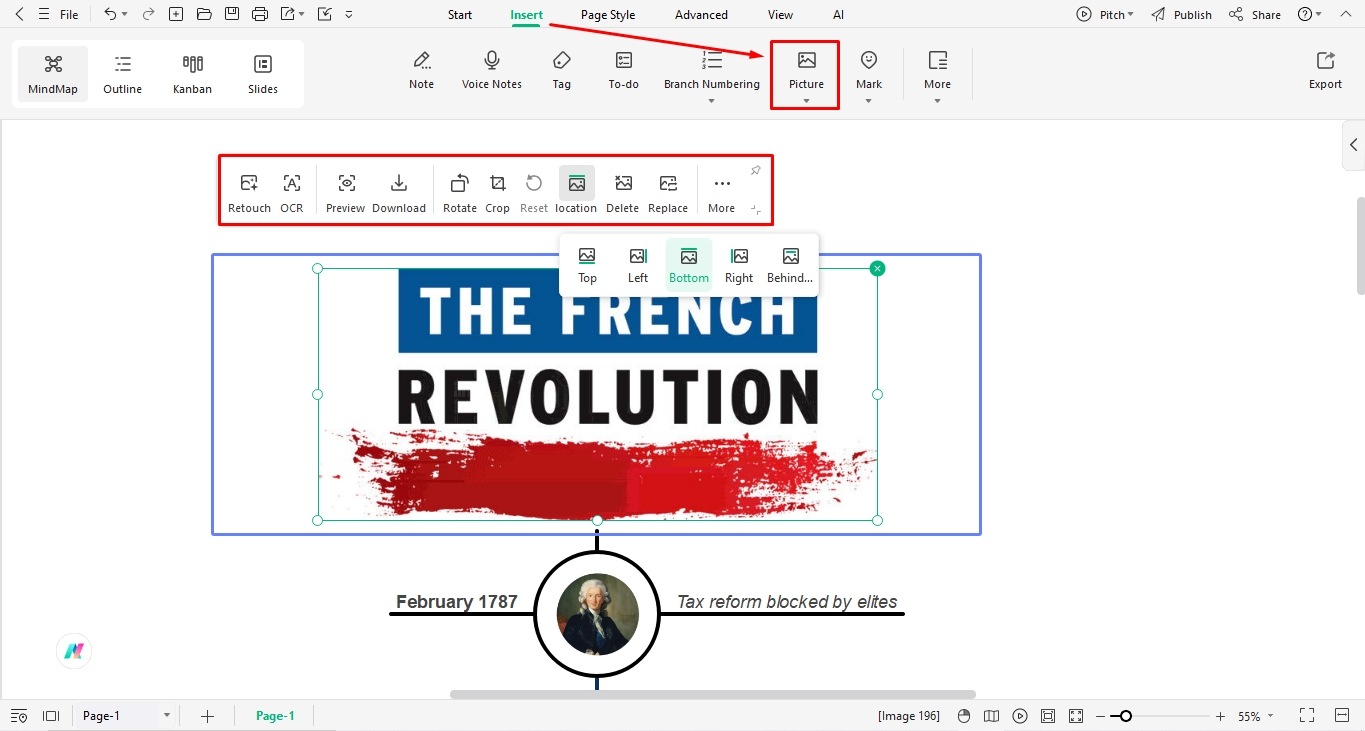This screenshot has width=1365, height=731.
Task: Switch to Outline view
Action: (x=123, y=74)
